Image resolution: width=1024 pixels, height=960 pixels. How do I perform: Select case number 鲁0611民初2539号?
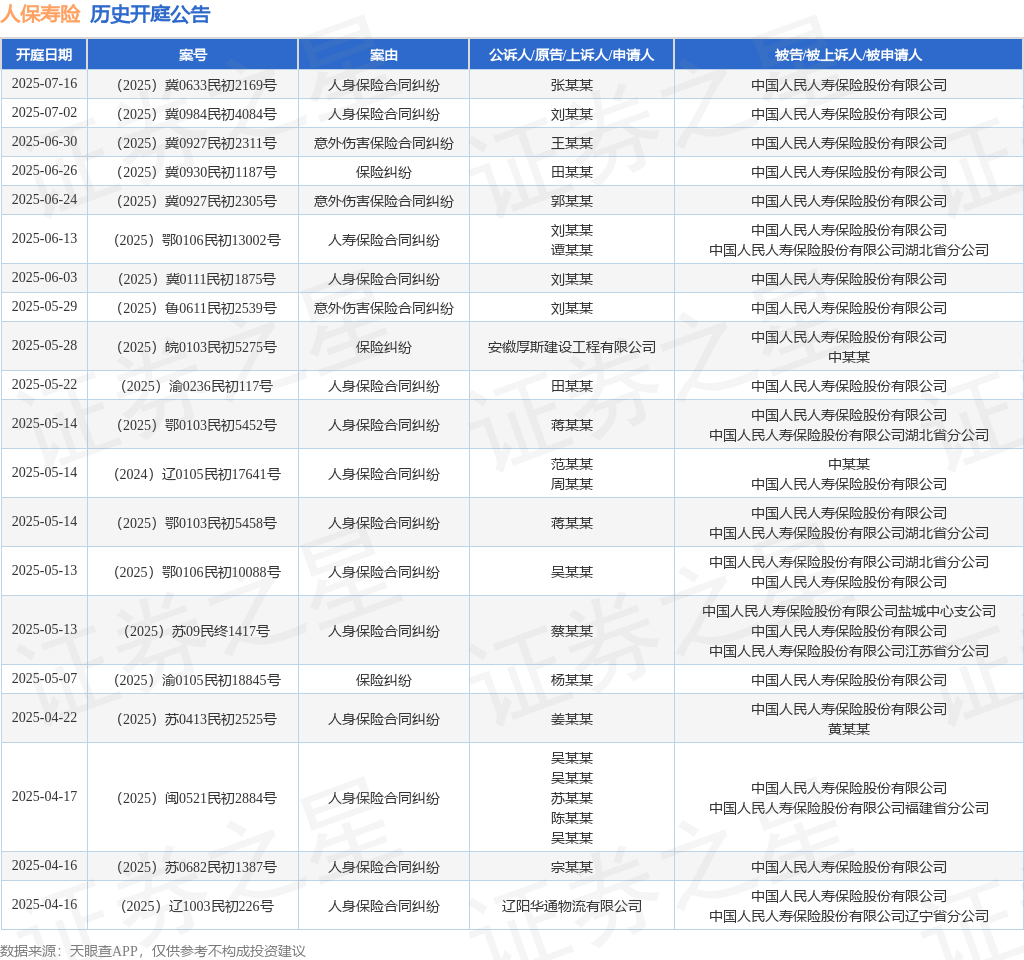(x=197, y=308)
